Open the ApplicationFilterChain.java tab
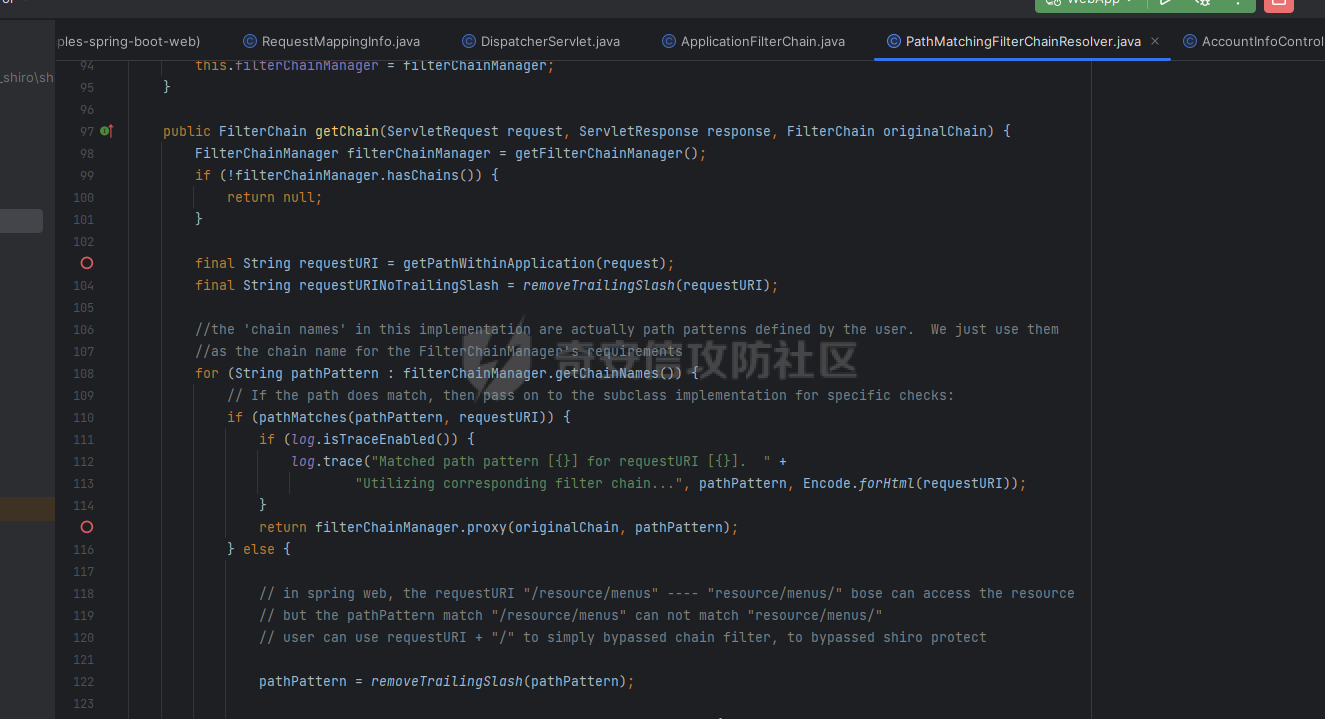Screen dimensions: 1325x719 tap(762, 41)
